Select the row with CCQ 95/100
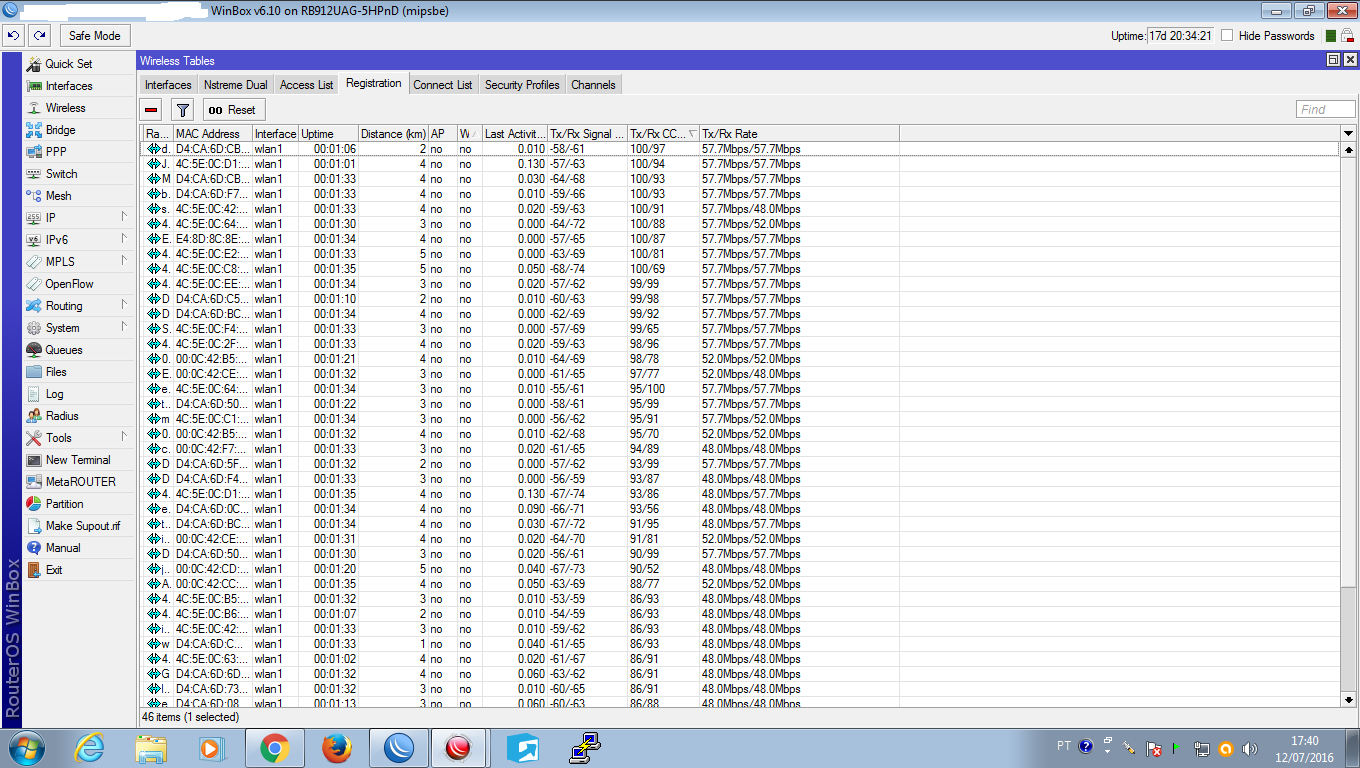 tap(740, 389)
